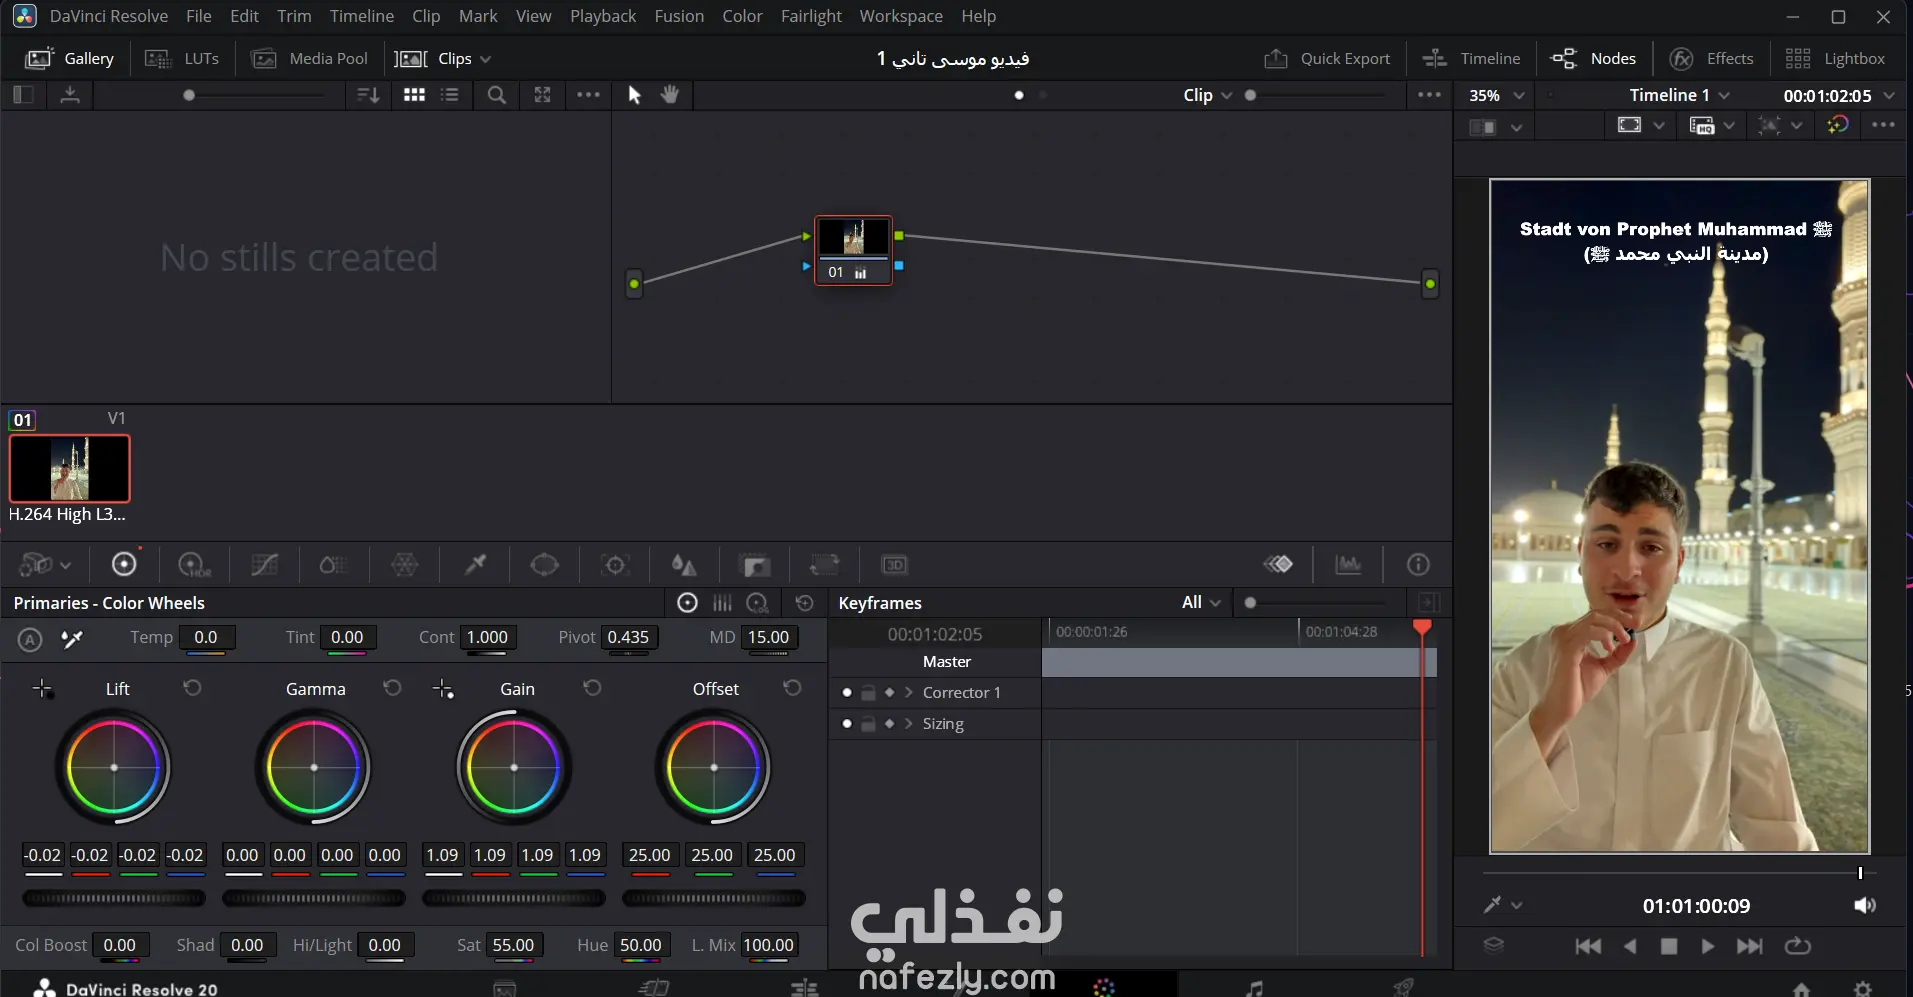The width and height of the screenshot is (1913, 997).
Task: Open the Color menu
Action: pyautogui.click(x=742, y=16)
